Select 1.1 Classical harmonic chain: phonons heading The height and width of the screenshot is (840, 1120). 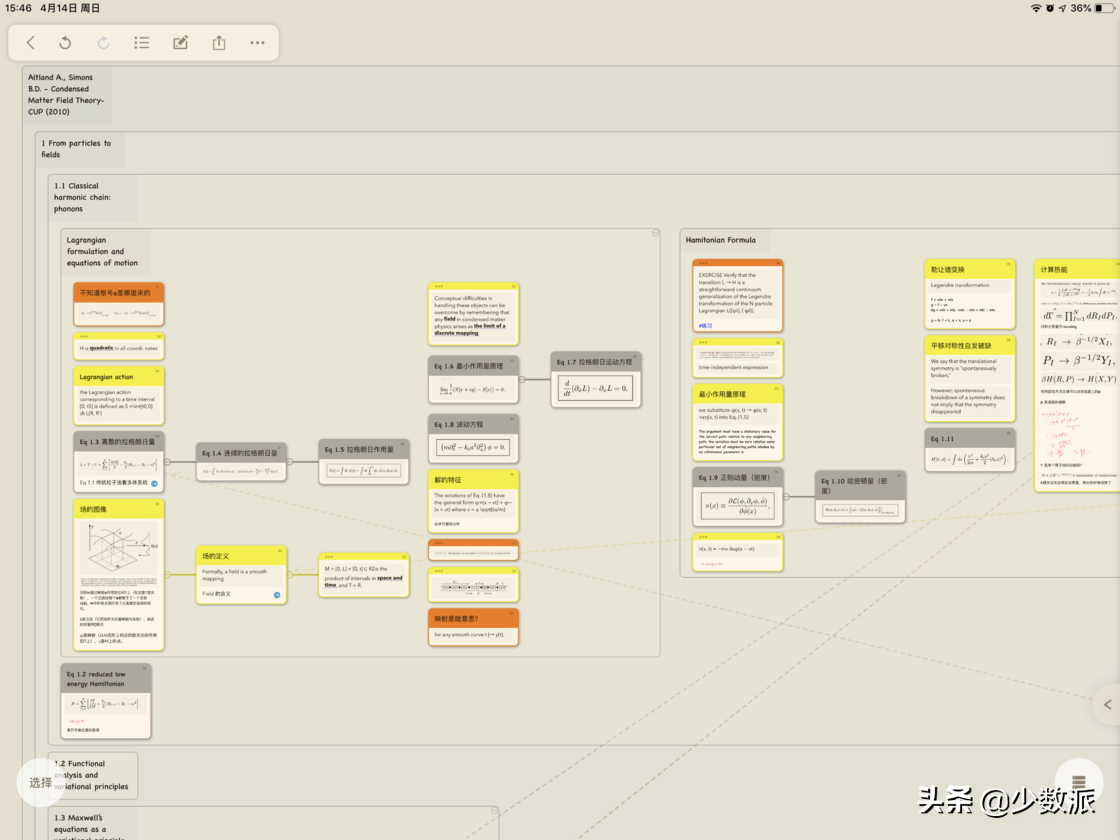tap(82, 197)
